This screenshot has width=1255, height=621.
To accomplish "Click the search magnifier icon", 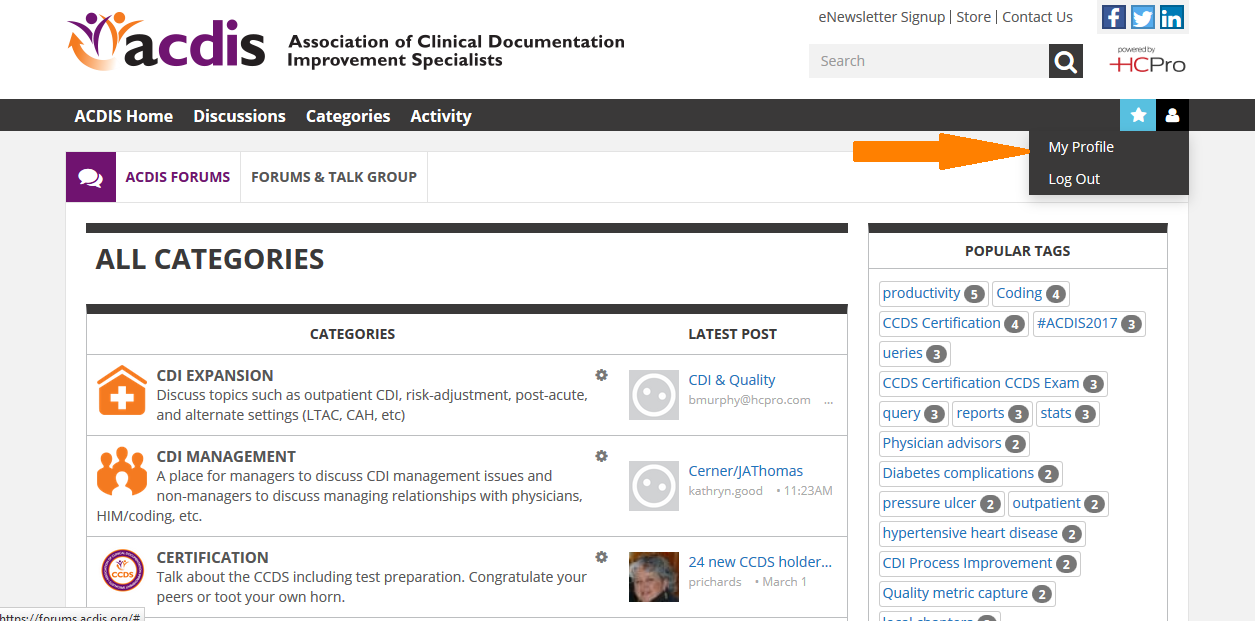I will point(1064,60).
